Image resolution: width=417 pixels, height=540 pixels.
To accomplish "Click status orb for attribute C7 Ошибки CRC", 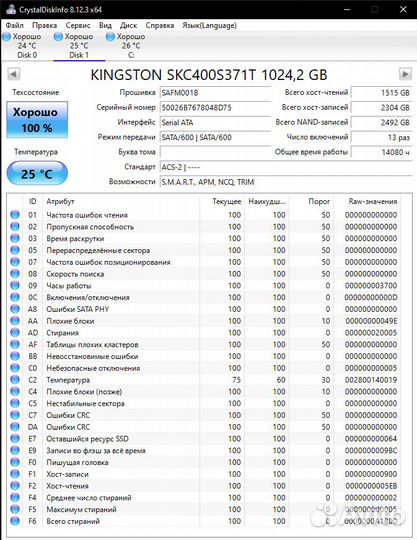I will 15,415.
